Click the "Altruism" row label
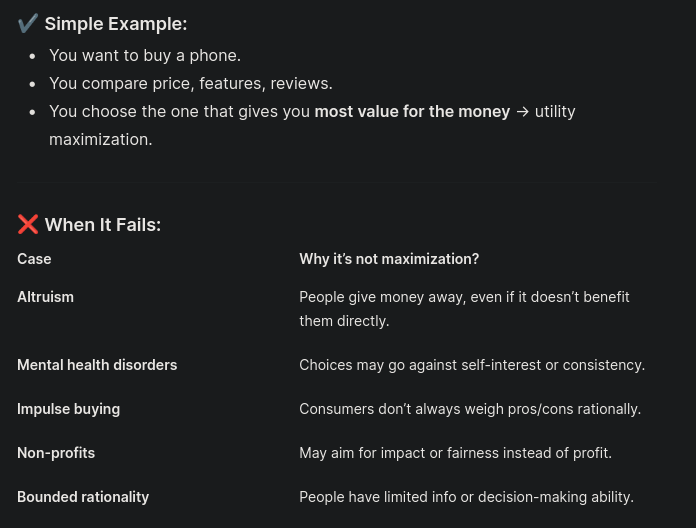Image resolution: width=696 pixels, height=528 pixels. 45,297
